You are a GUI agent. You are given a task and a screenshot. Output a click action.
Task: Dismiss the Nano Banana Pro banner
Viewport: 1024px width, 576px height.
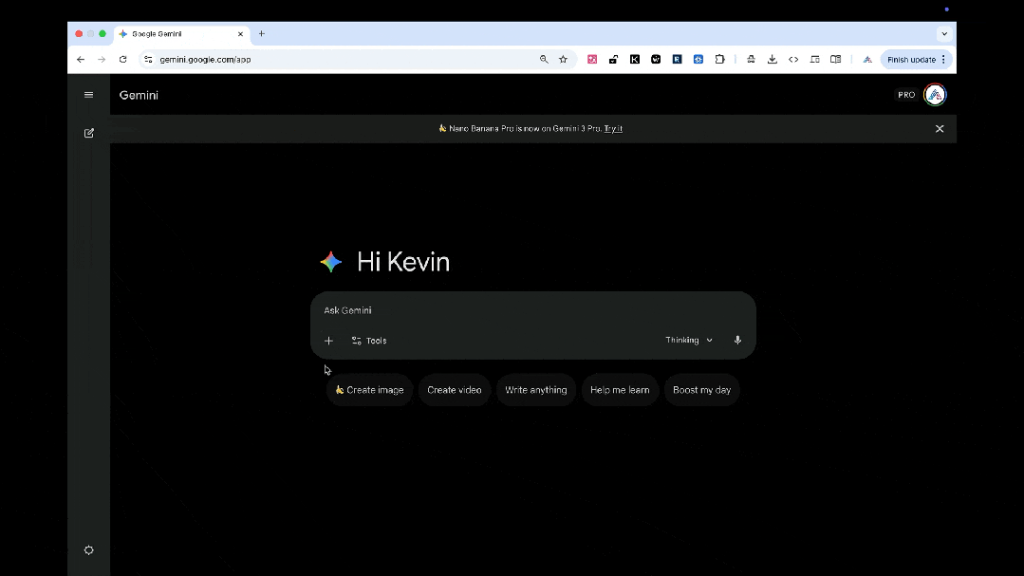[x=939, y=129]
